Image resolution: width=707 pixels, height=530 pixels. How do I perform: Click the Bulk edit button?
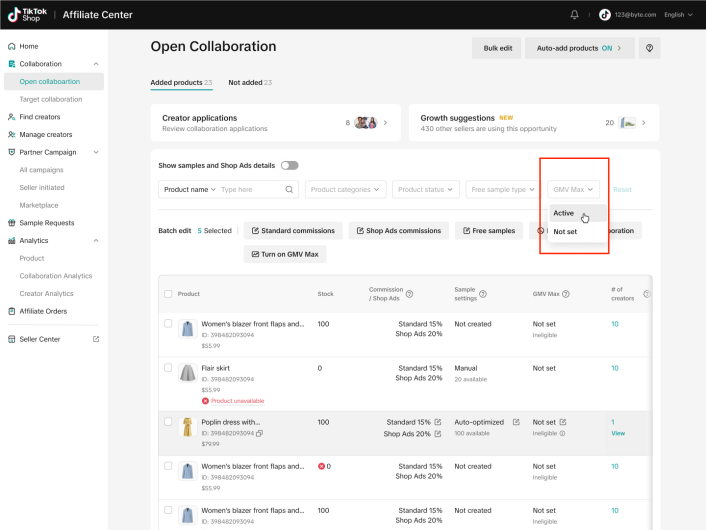(497, 48)
